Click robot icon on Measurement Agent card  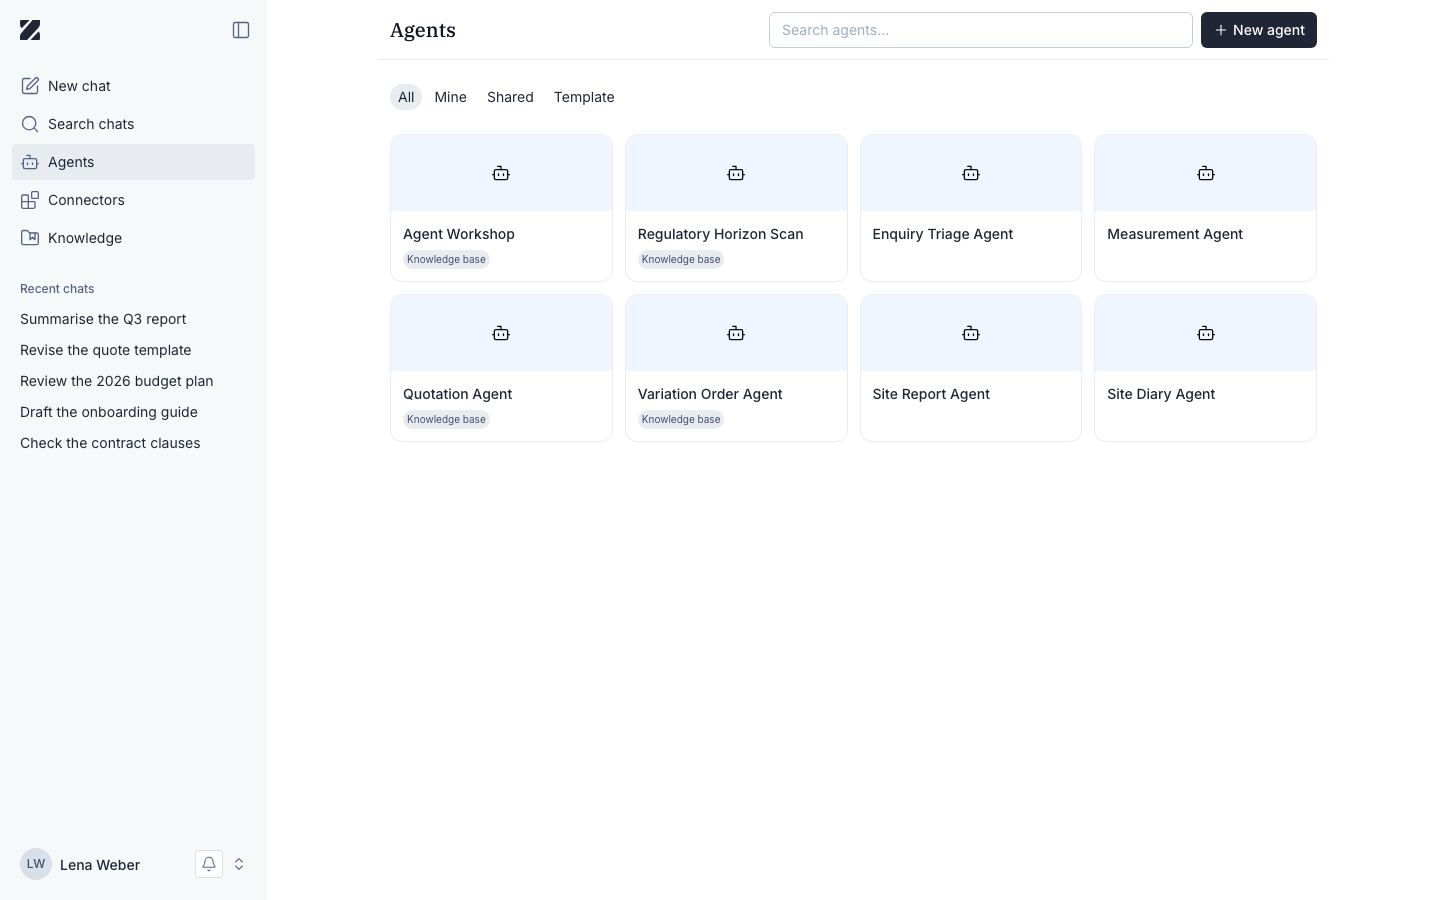coord(1206,173)
